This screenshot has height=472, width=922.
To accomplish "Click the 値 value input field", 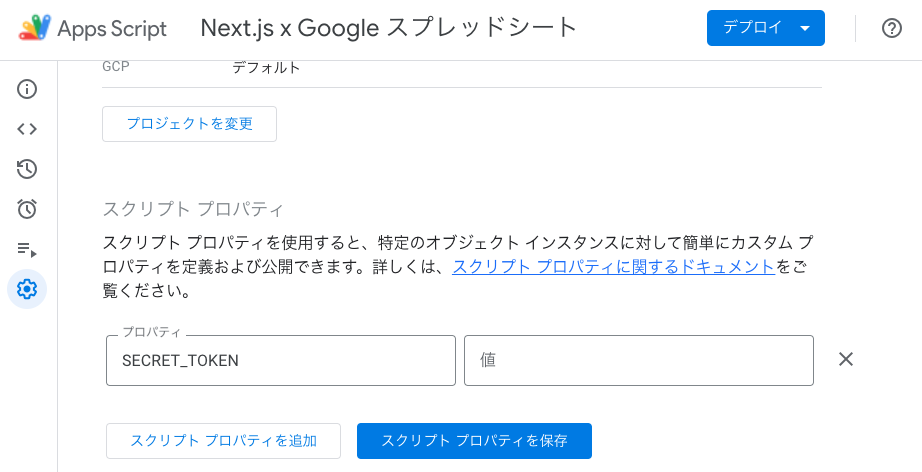I will pos(639,360).
